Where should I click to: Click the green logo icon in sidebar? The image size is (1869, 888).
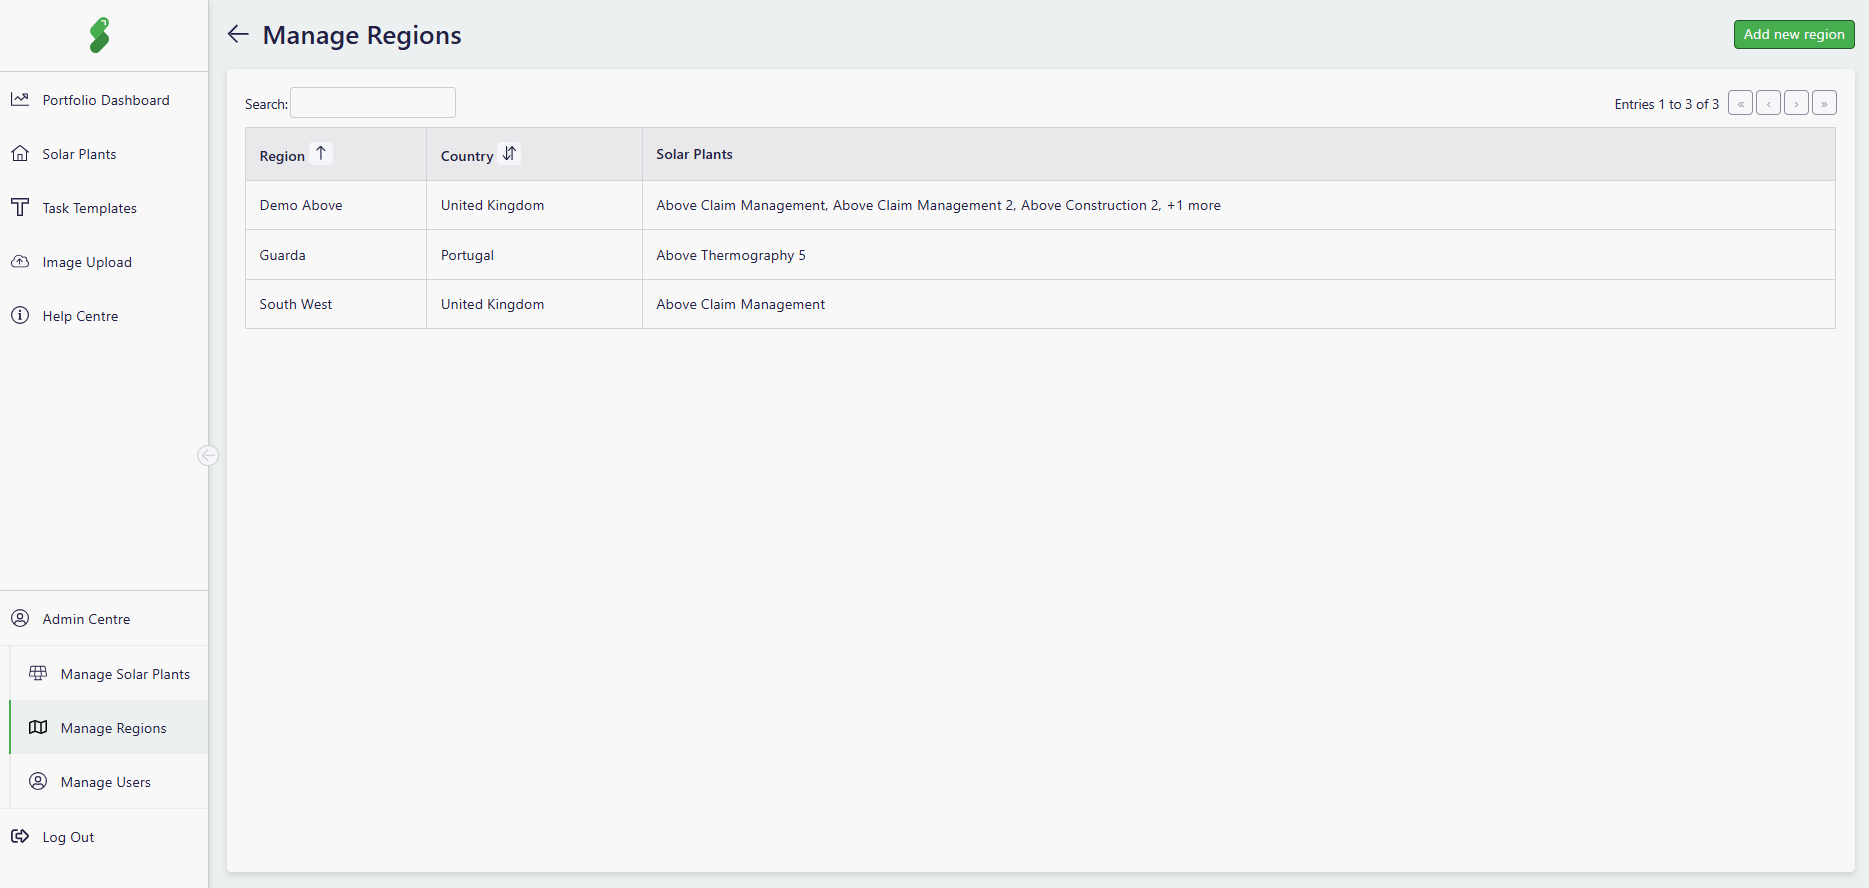pyautogui.click(x=100, y=35)
